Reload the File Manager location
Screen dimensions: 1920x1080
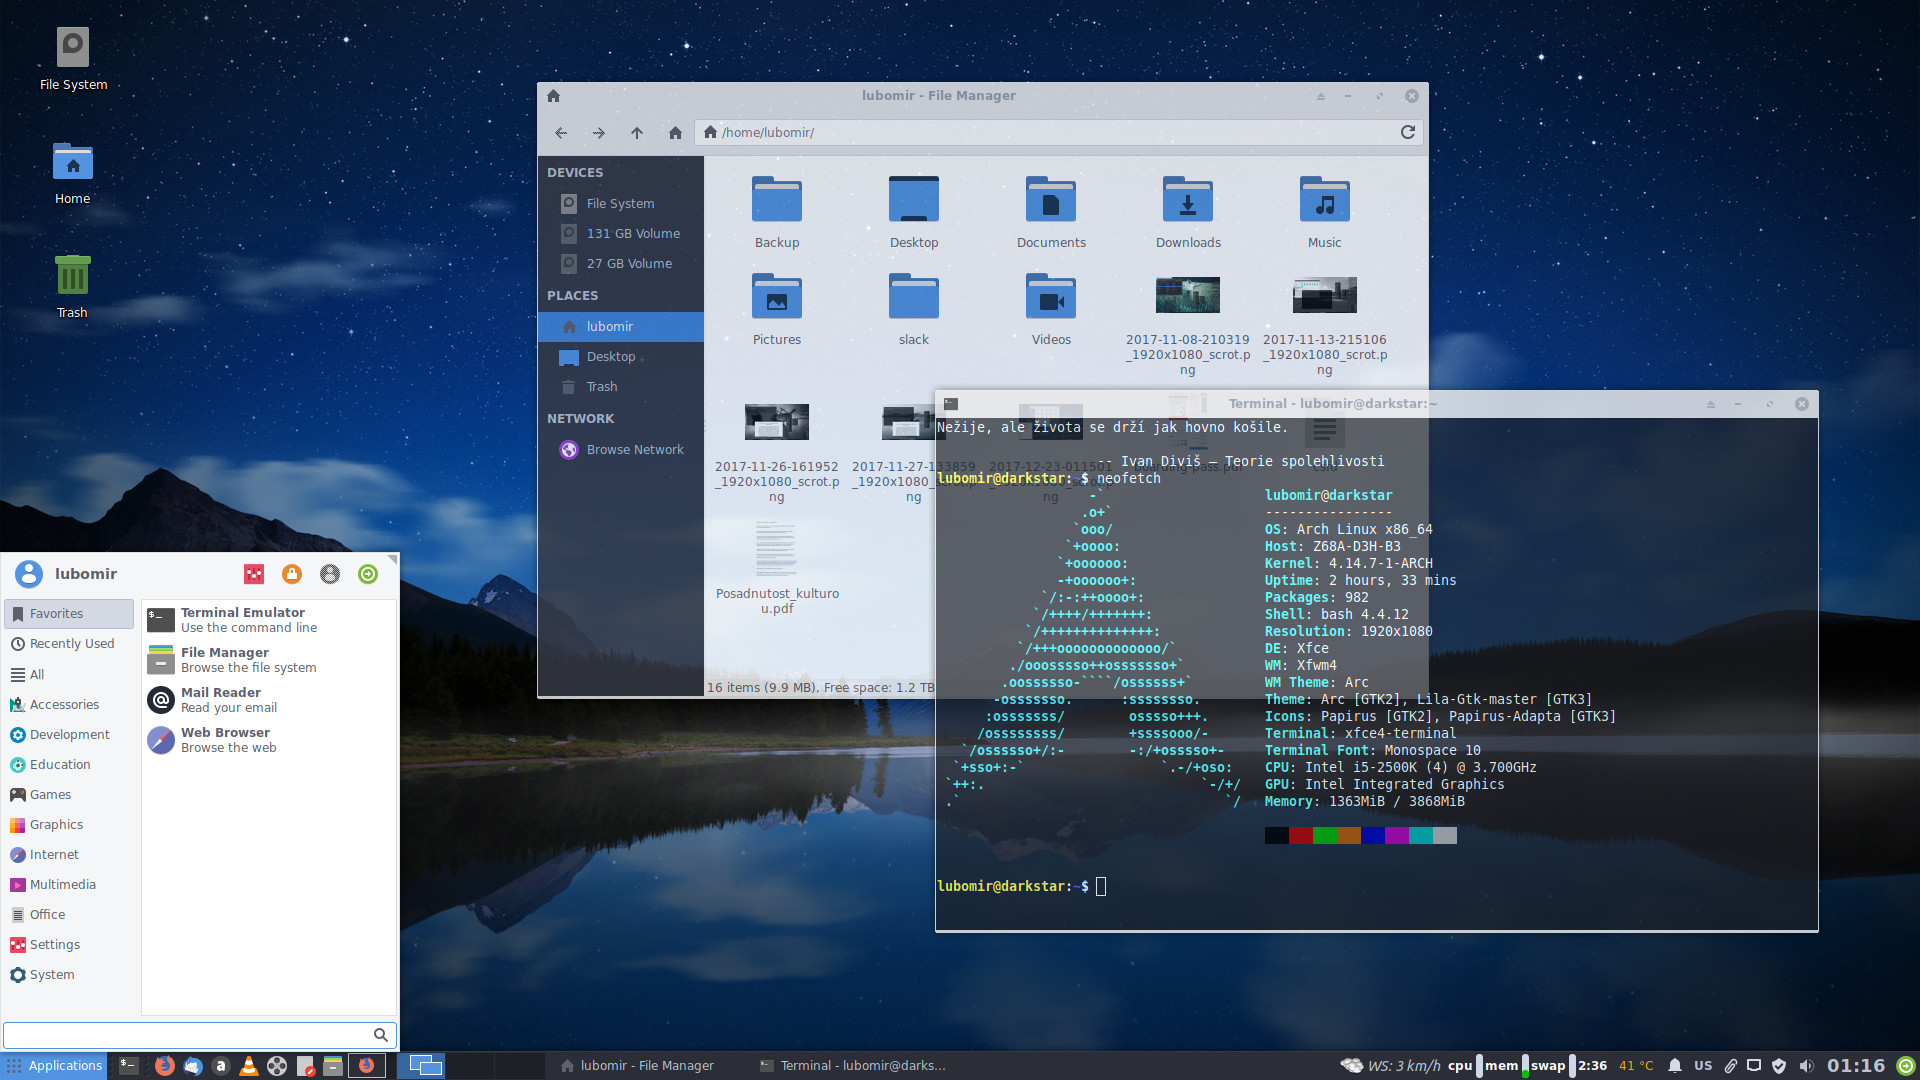coord(1408,132)
